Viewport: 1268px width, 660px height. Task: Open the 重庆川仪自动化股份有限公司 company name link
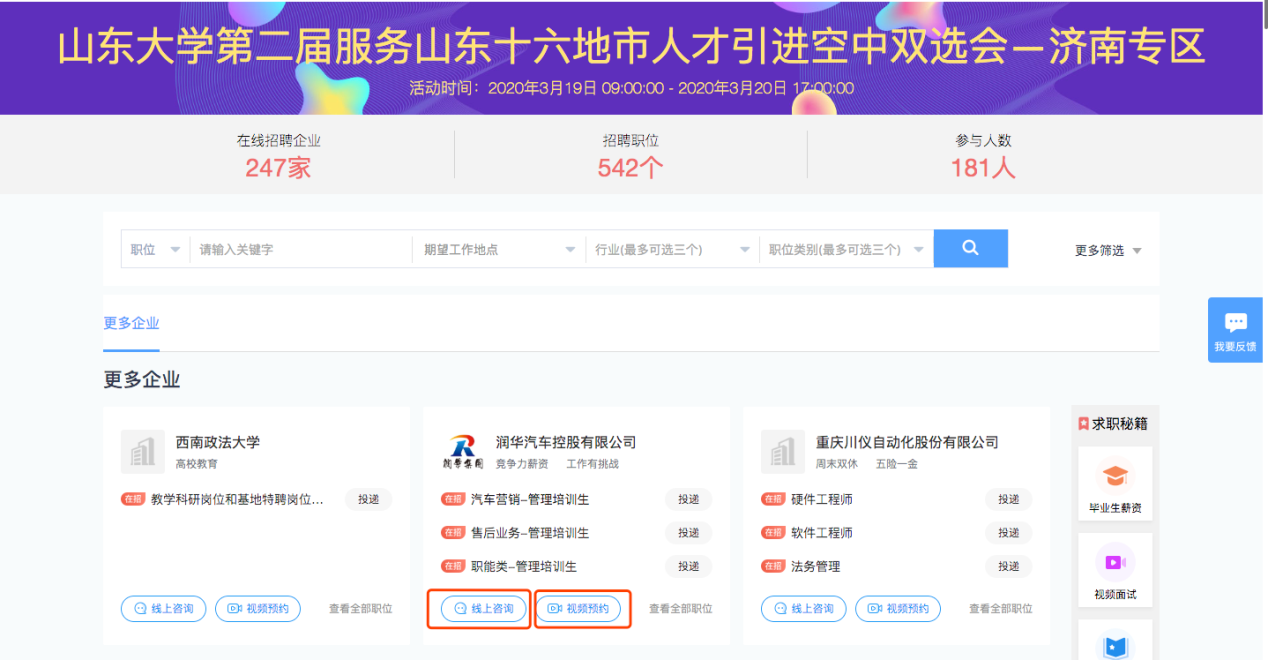pyautogui.click(x=907, y=442)
